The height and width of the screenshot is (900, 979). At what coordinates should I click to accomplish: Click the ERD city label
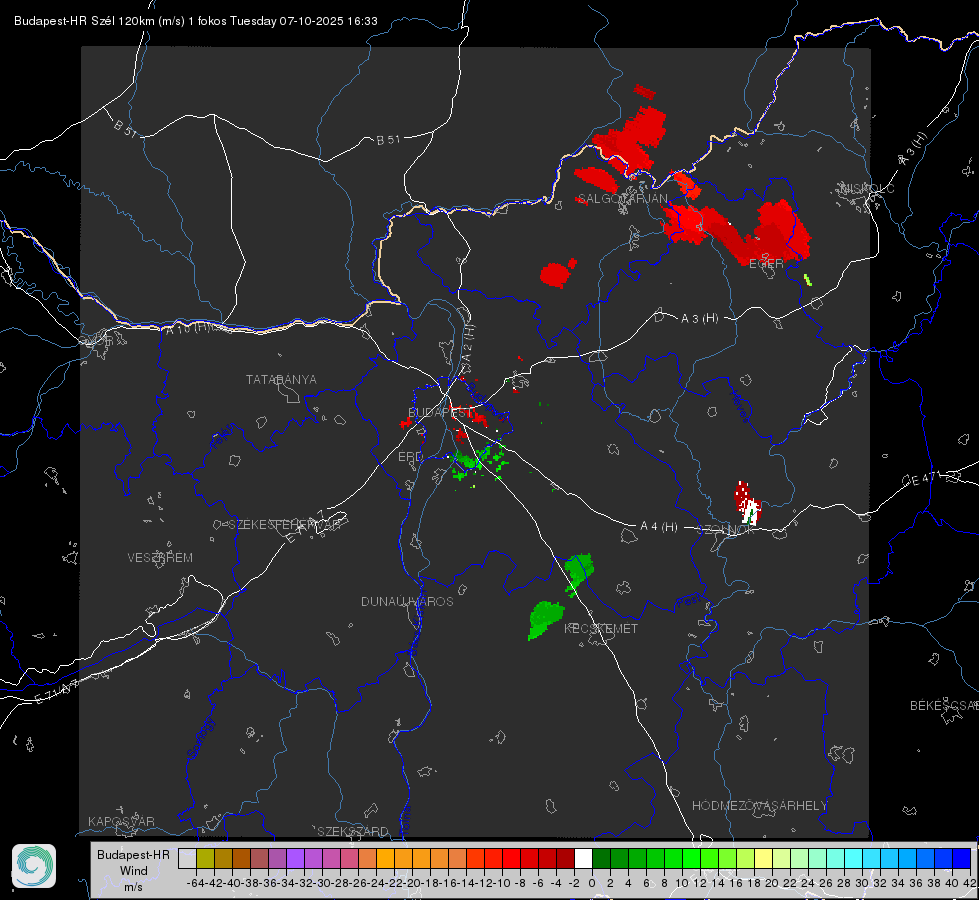[x=410, y=457]
